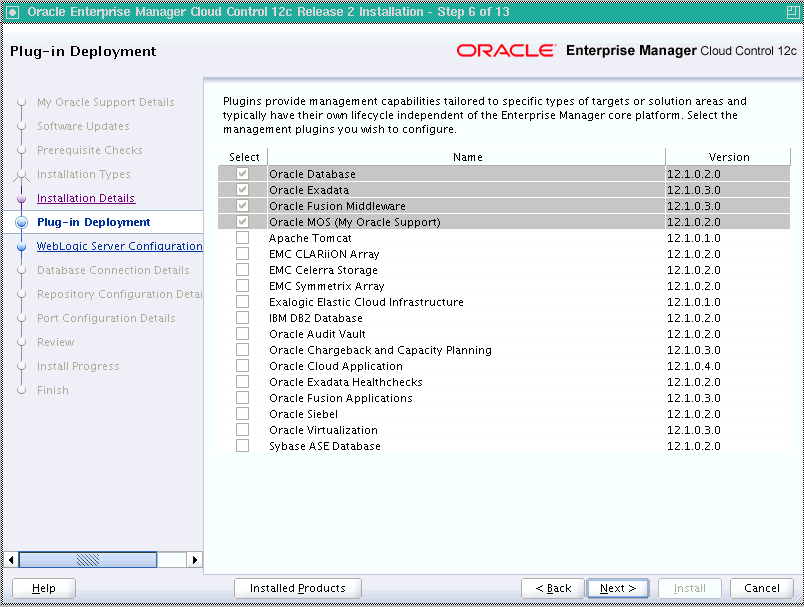The width and height of the screenshot is (804, 607).
Task: Go Back to the previous step
Action: [x=553, y=588]
